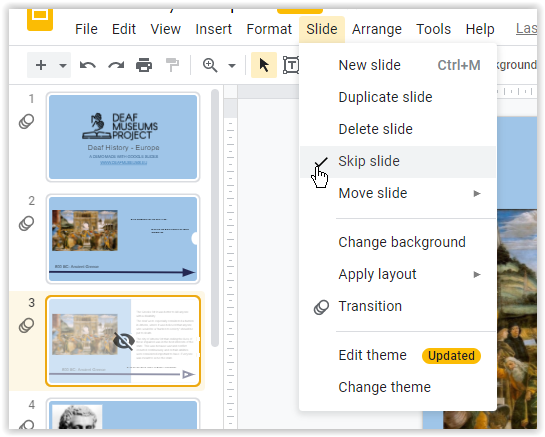Choose Change theme from the menu
The image size is (545, 437).
coord(398,387)
